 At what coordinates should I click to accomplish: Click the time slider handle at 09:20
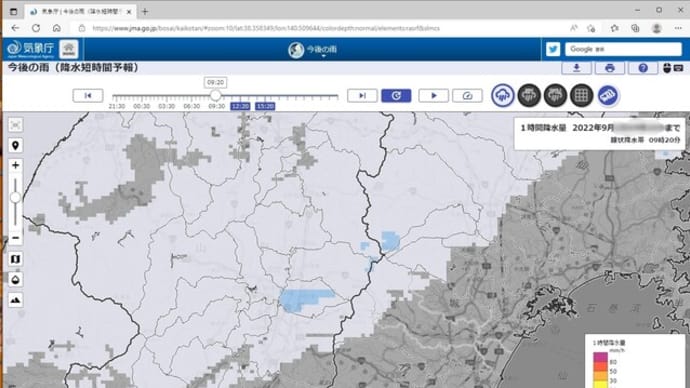(x=215, y=95)
